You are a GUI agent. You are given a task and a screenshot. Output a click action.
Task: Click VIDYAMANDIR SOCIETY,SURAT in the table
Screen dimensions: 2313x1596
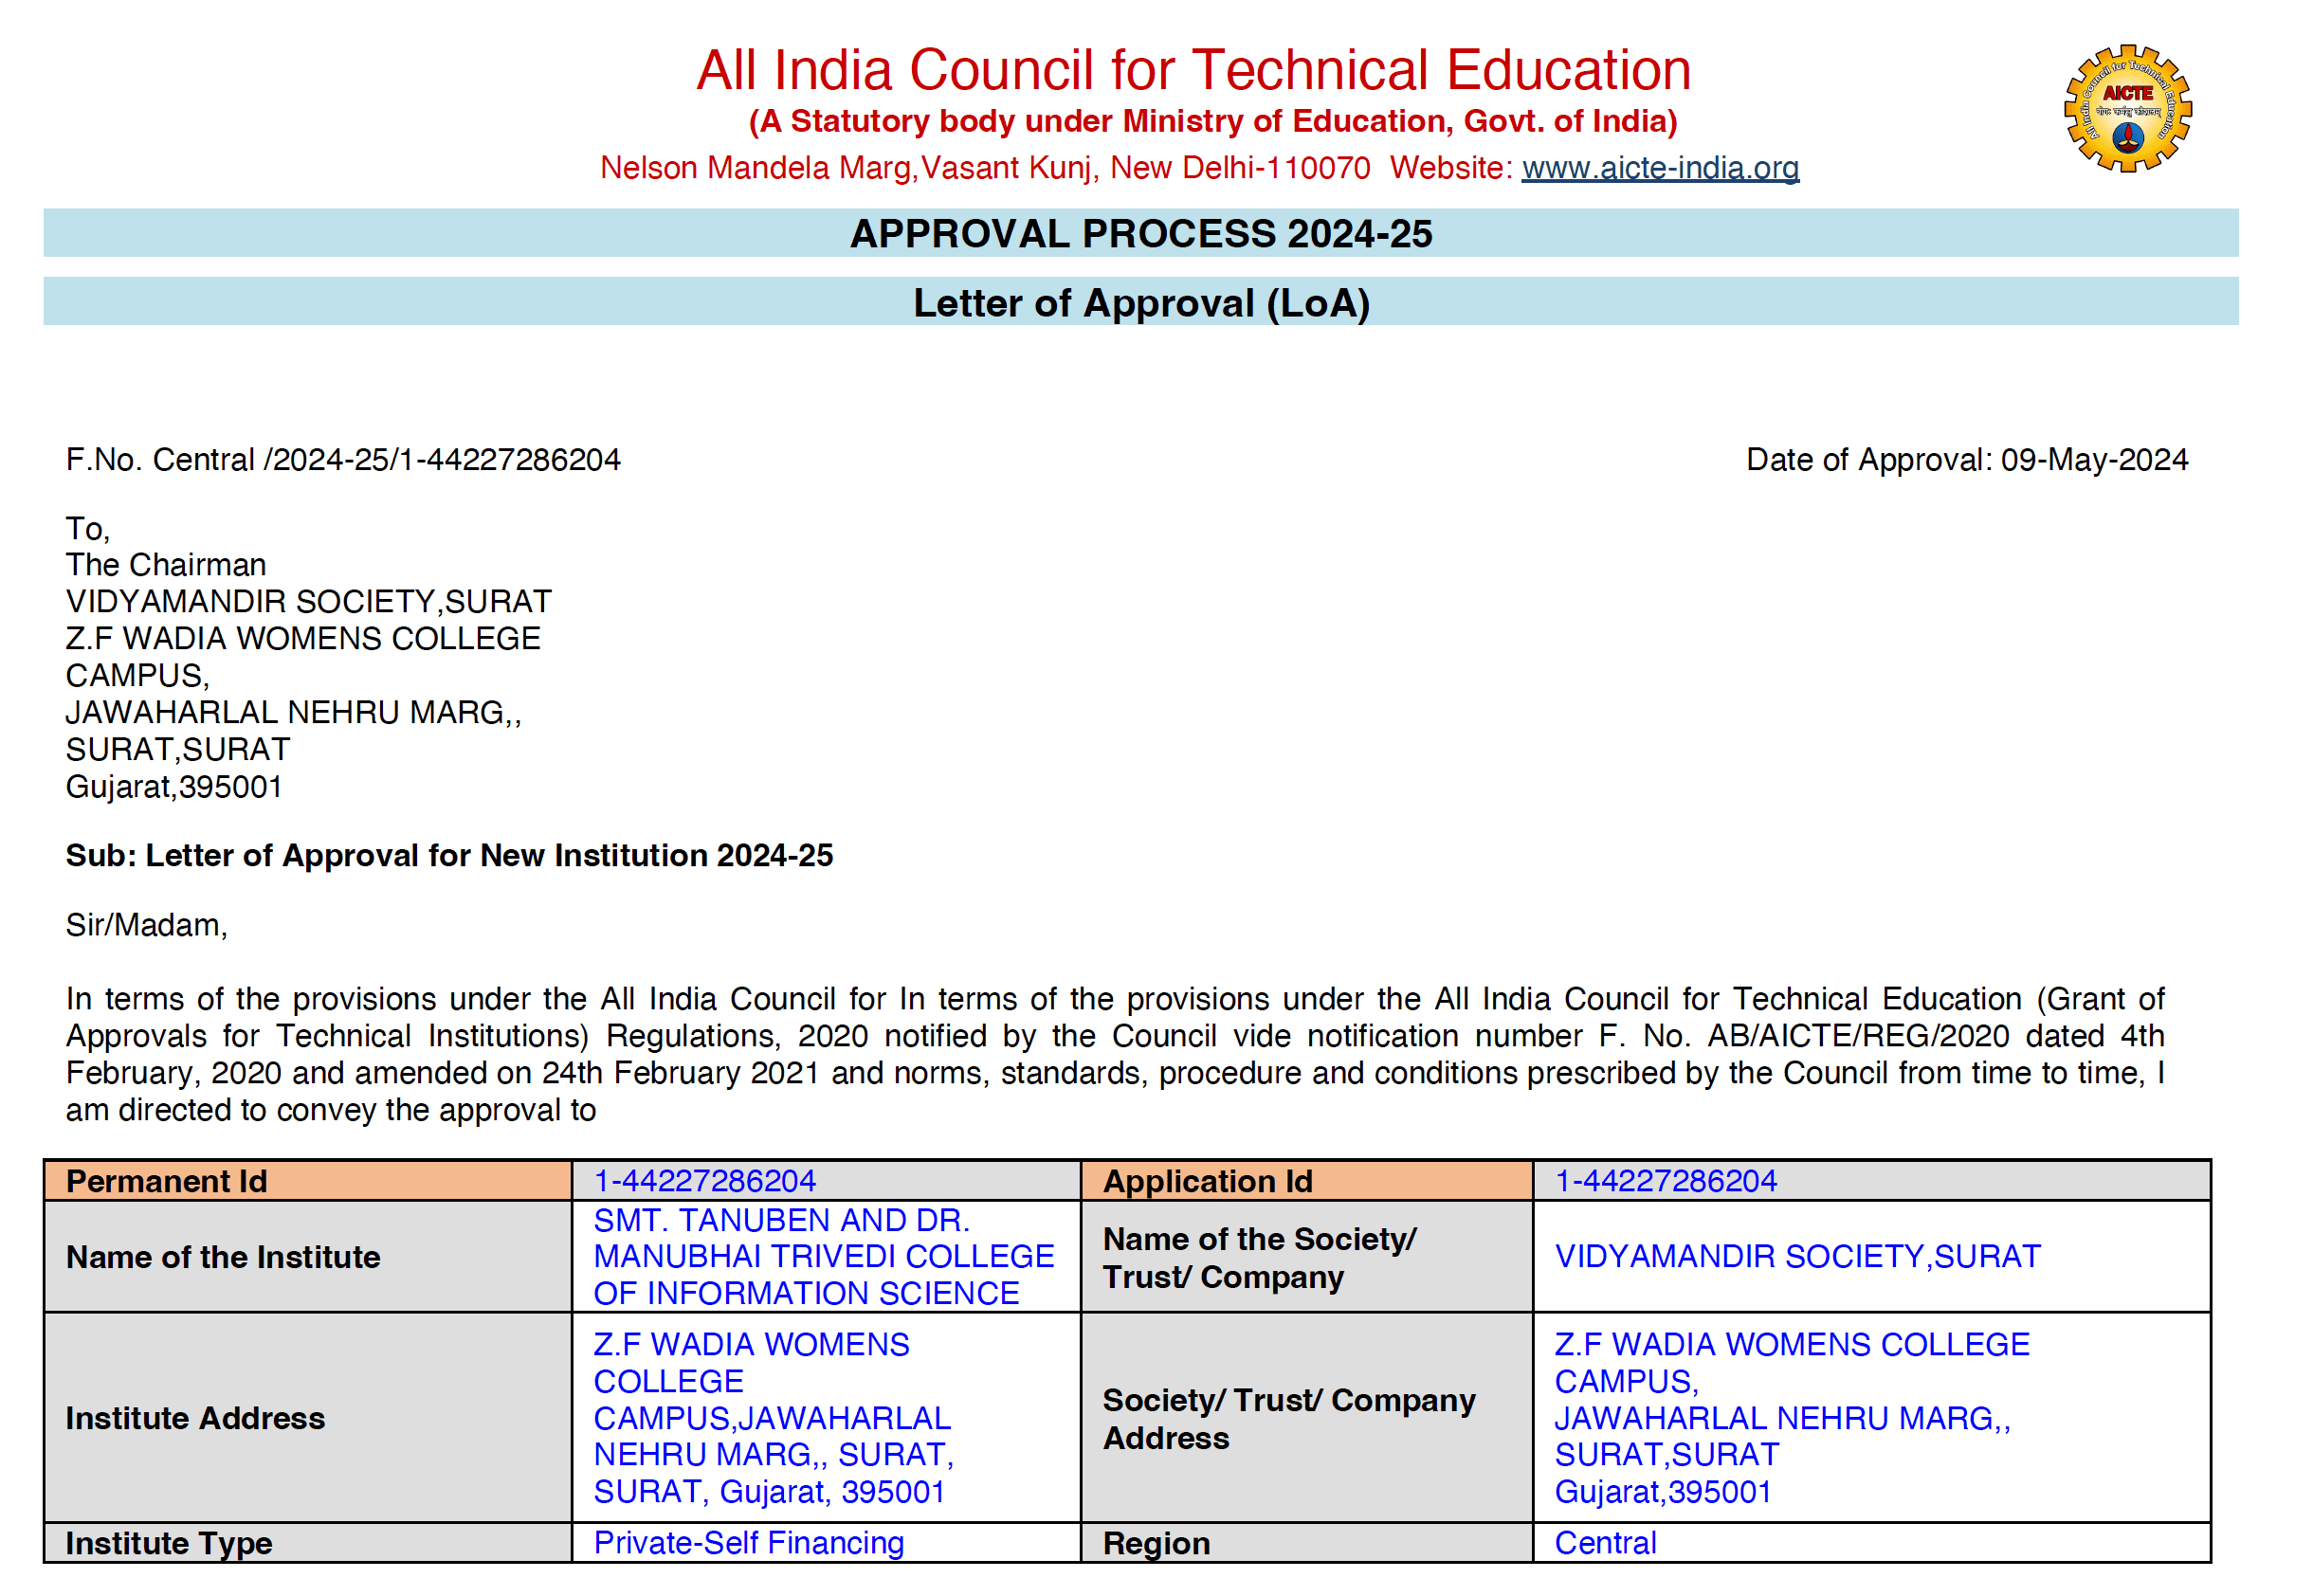[x=1796, y=1255]
